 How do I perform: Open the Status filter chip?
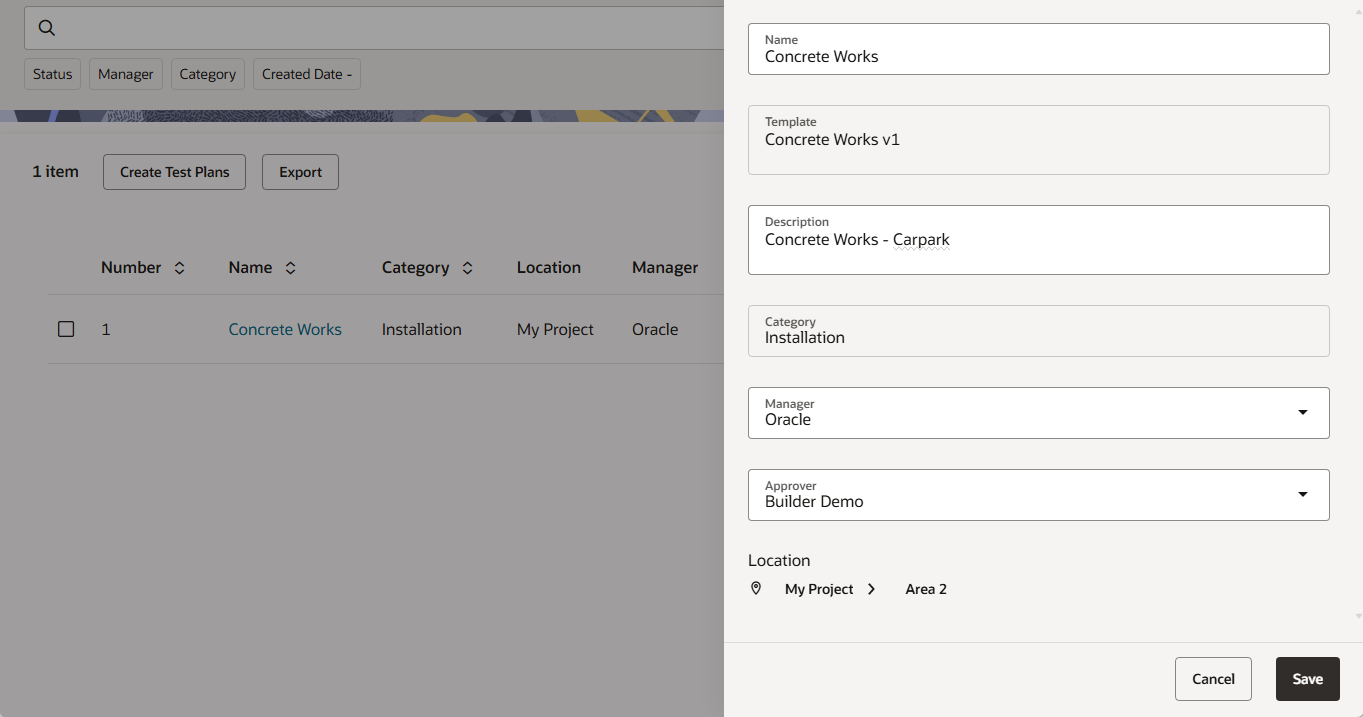click(52, 74)
